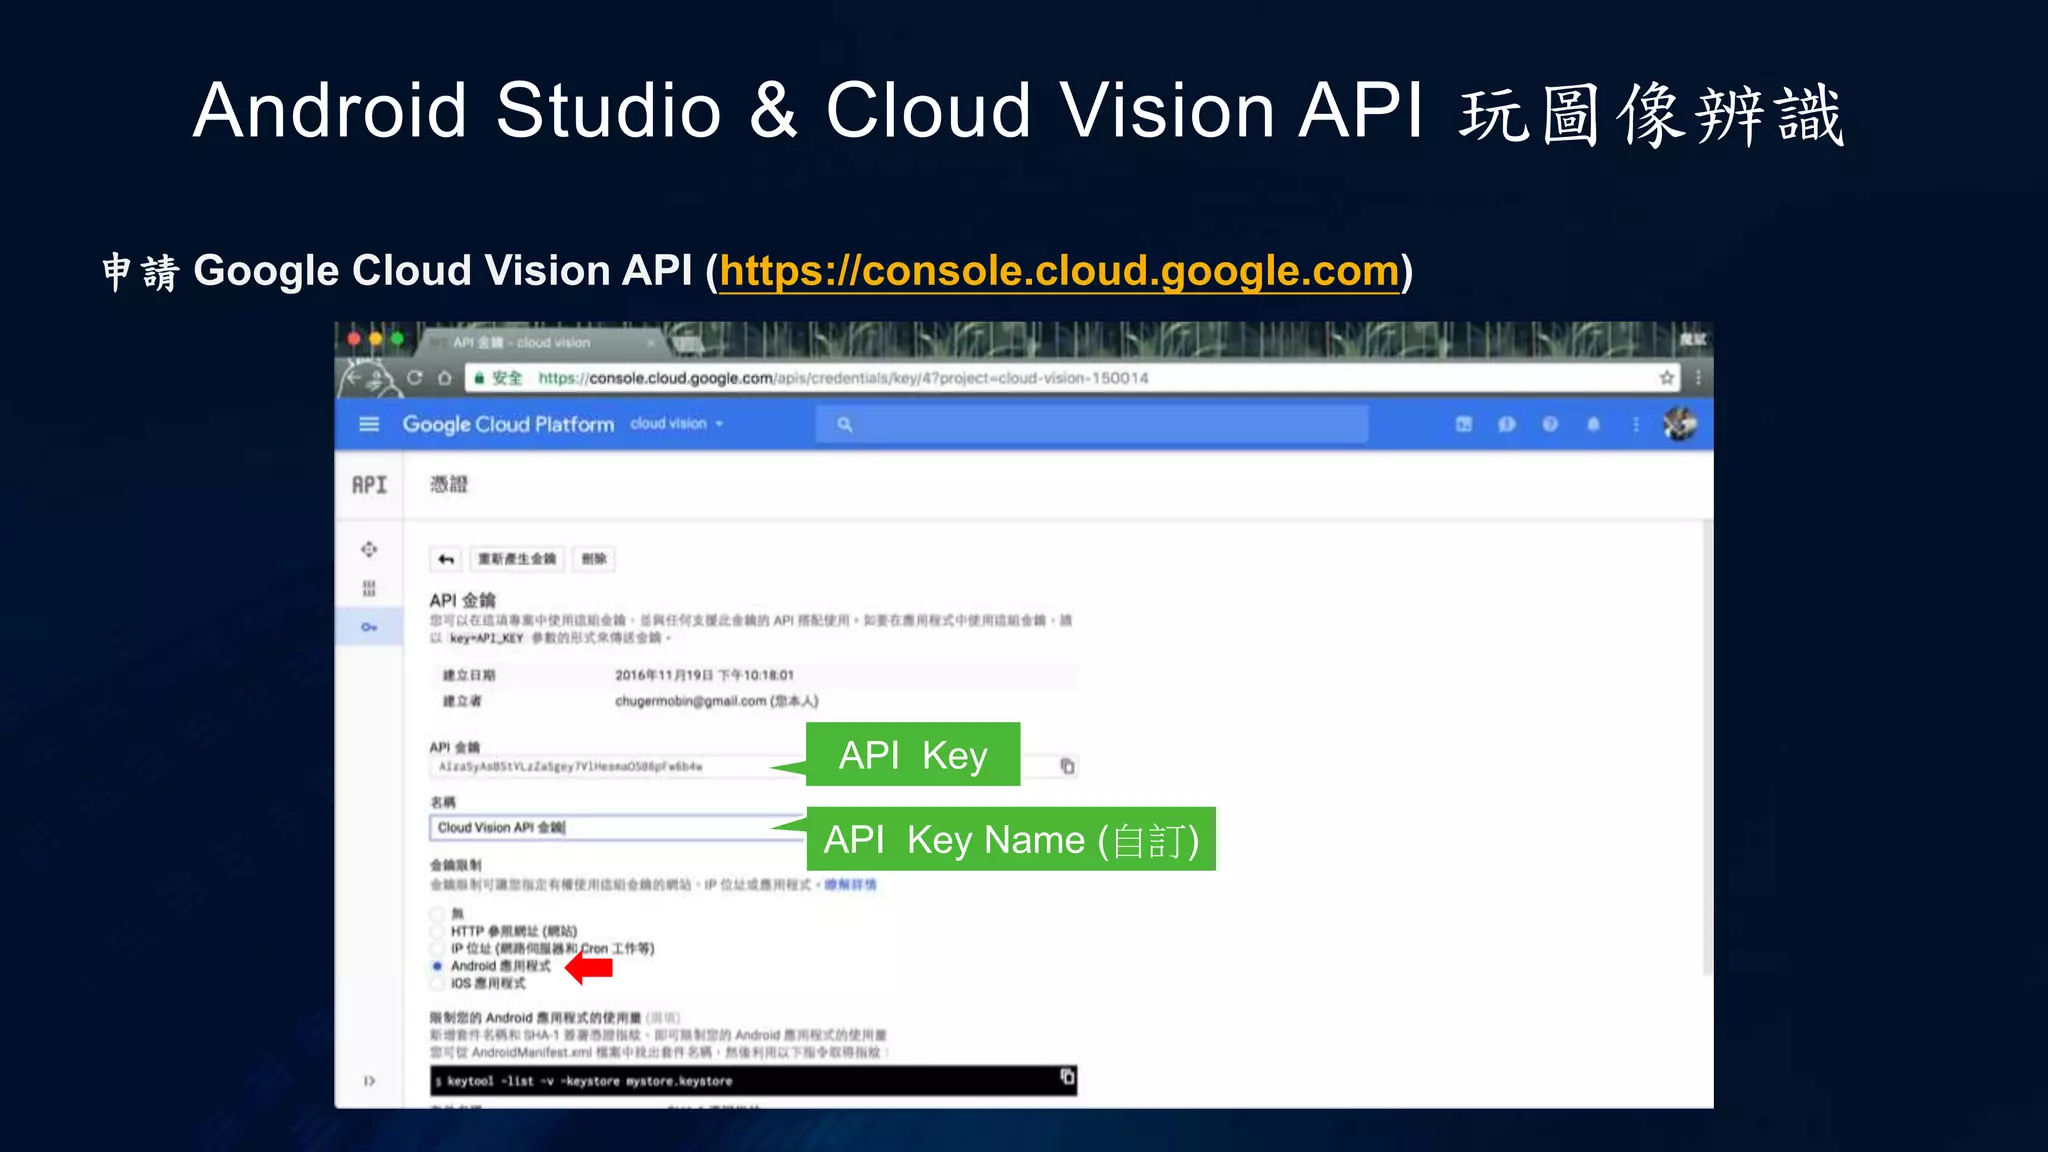Copy the keytool command with its copy icon
Image resolution: width=2048 pixels, height=1152 pixels.
point(1067,1077)
